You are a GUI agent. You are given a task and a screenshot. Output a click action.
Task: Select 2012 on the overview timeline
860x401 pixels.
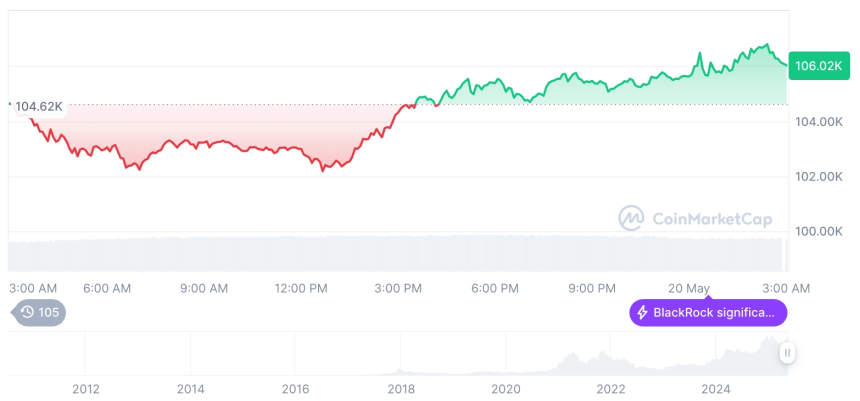[85, 389]
